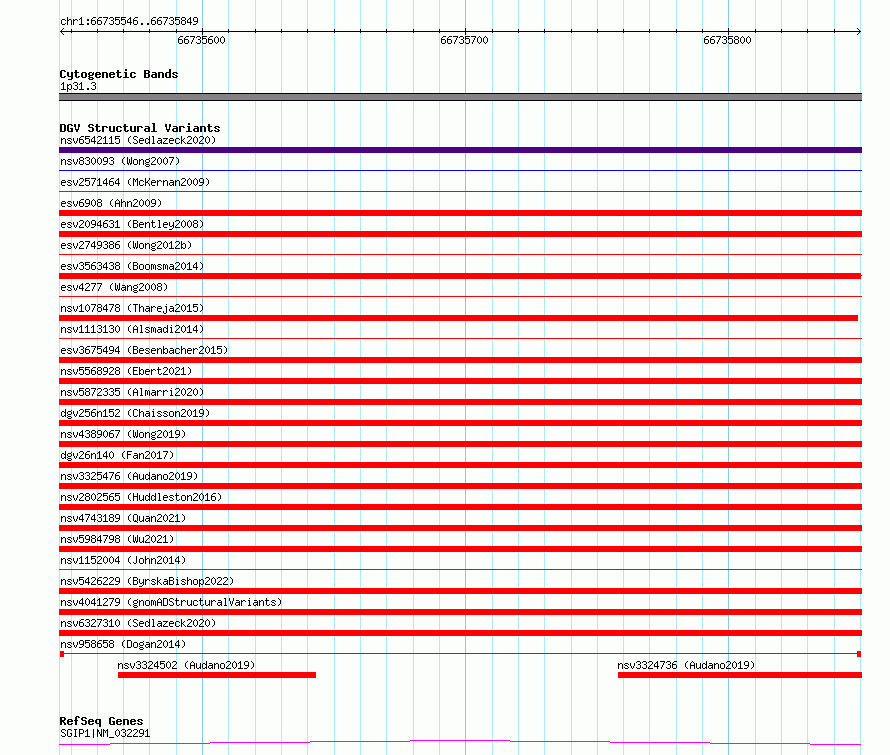890x755 pixels.
Task: Select the 1p31.3 cytogenetic band label
Action: [78, 87]
